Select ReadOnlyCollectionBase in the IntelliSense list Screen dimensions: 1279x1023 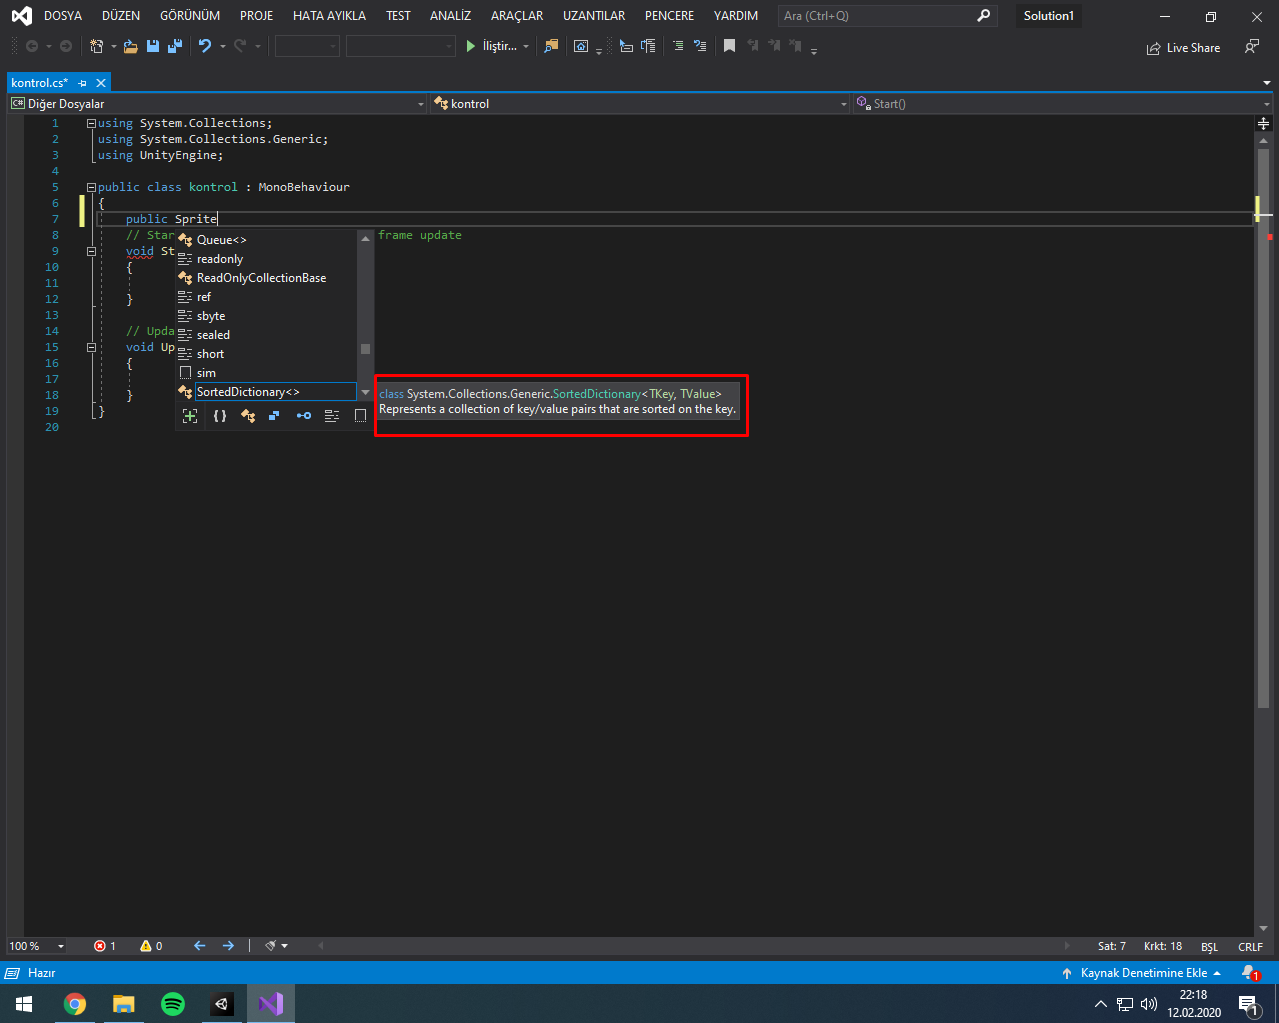(x=266, y=278)
